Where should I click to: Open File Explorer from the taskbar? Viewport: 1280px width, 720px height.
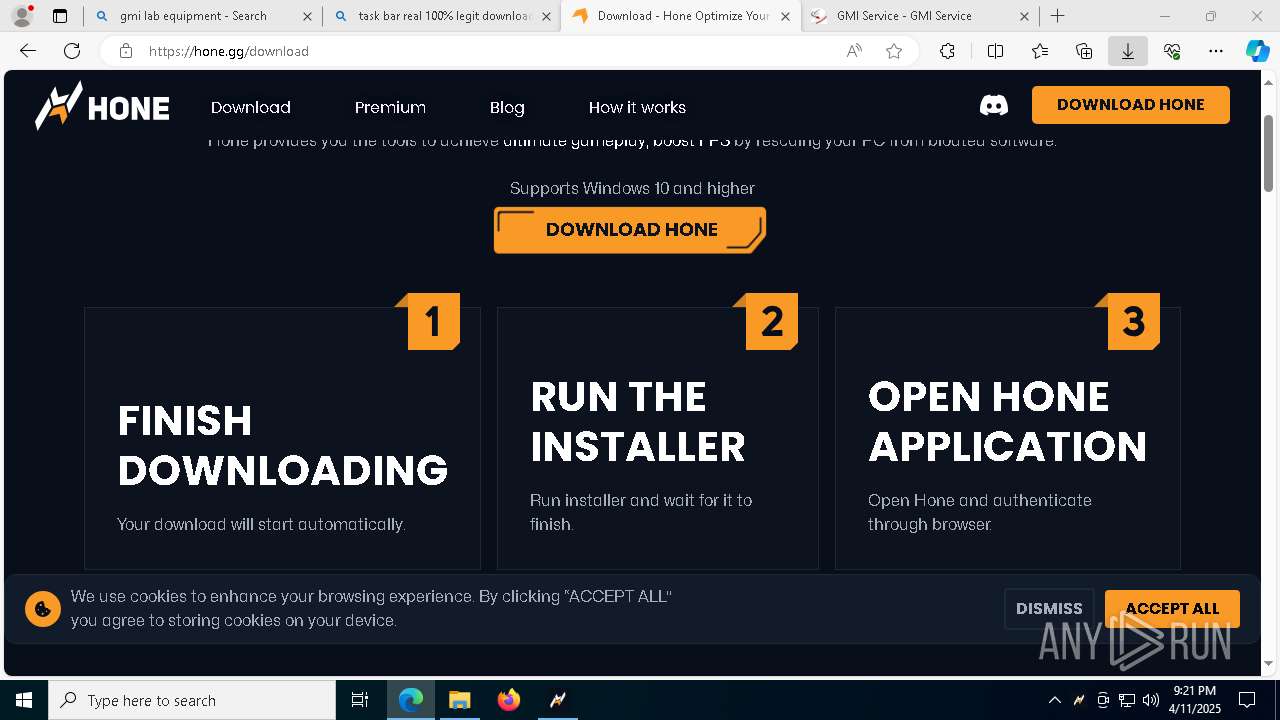click(459, 700)
